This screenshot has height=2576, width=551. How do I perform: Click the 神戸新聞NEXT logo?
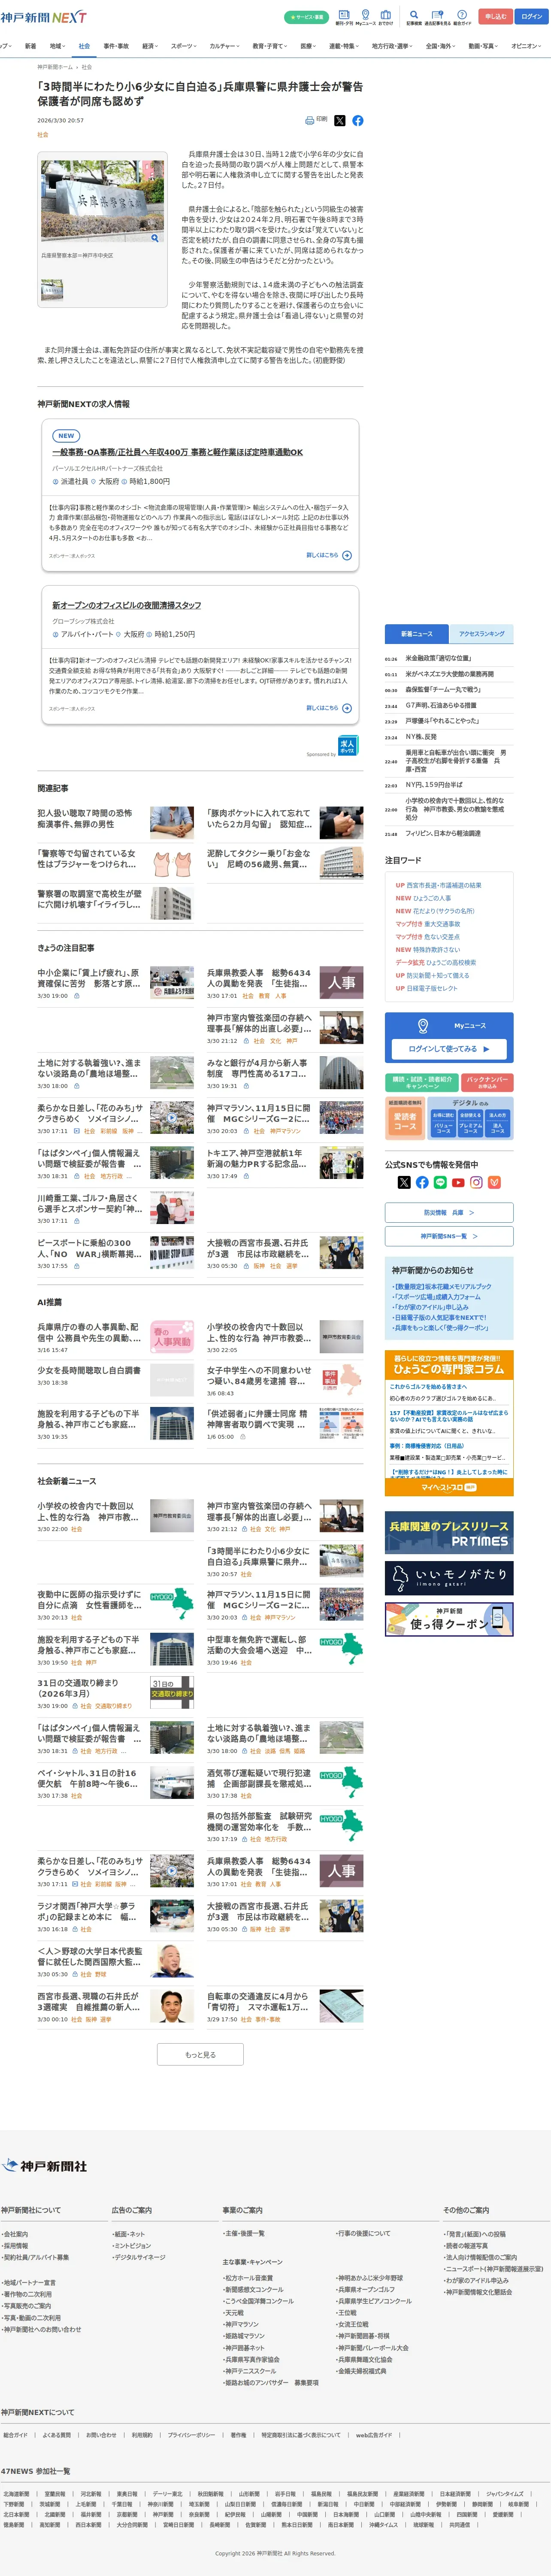(x=43, y=17)
